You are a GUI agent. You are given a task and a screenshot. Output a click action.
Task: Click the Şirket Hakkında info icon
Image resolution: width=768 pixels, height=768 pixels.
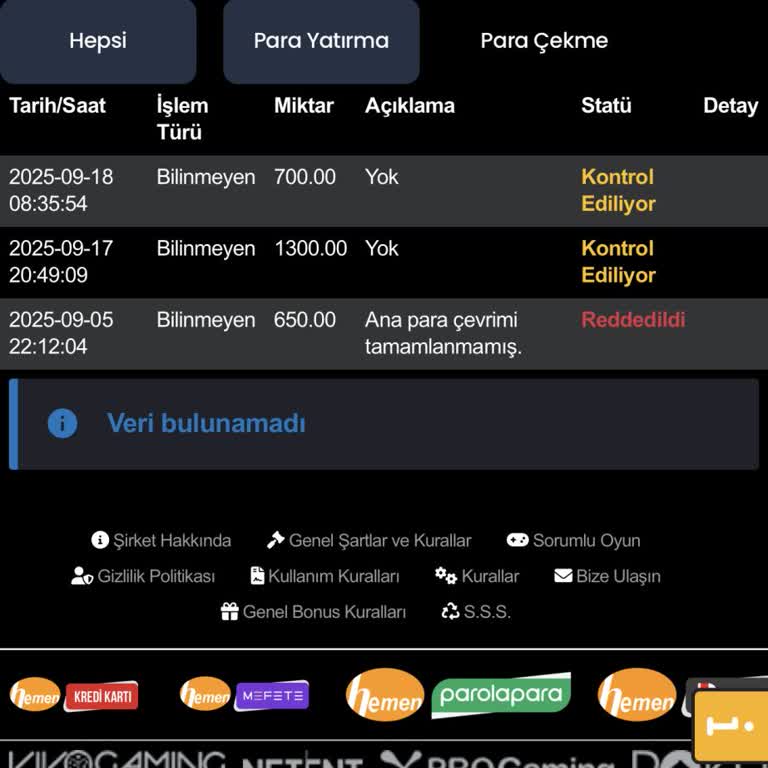[100, 540]
